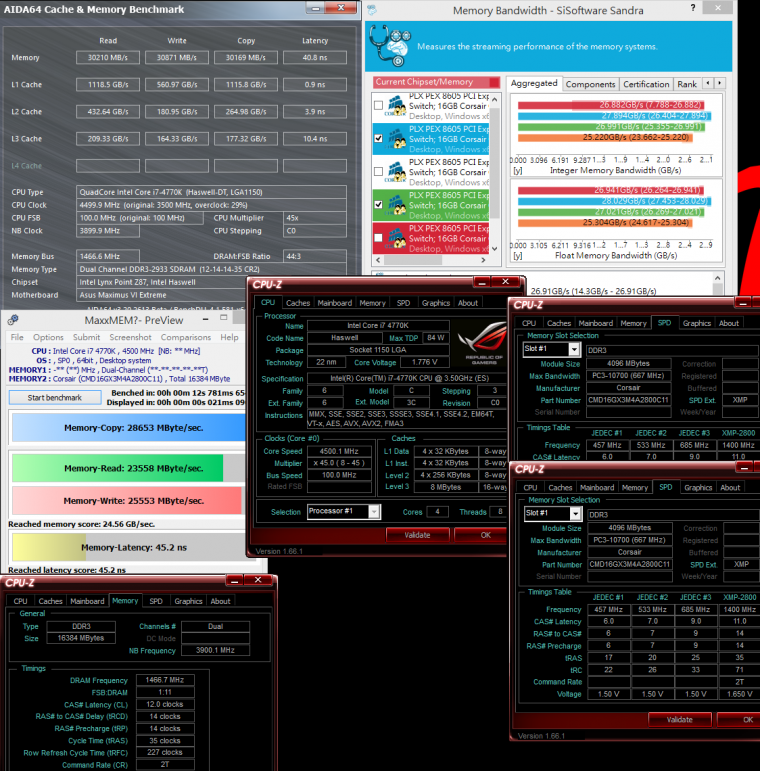Click the blue 28.029GB/s float bandwidth bar
Image resolution: width=760 pixels, height=771 pixels.
[614, 201]
